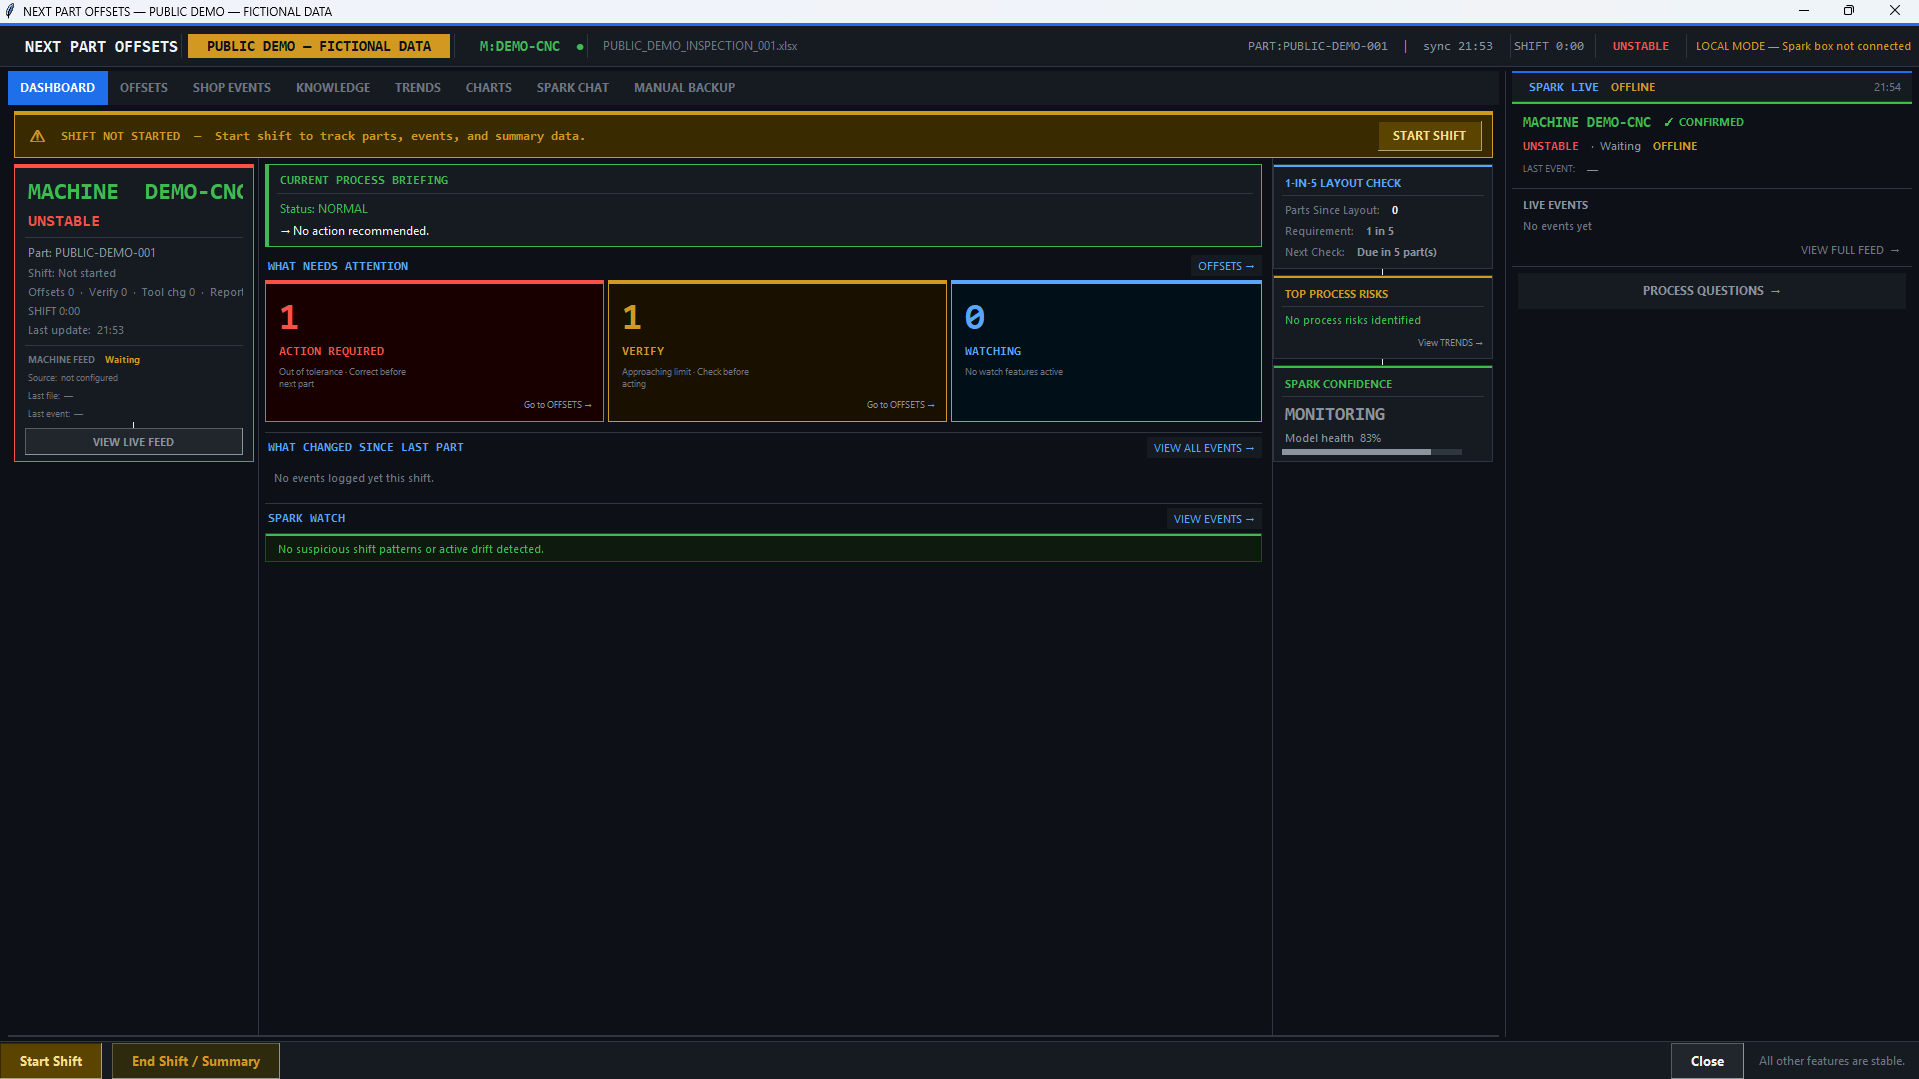Click No events yet under Live Events
The height and width of the screenshot is (1079, 1919).
coord(1557,226)
